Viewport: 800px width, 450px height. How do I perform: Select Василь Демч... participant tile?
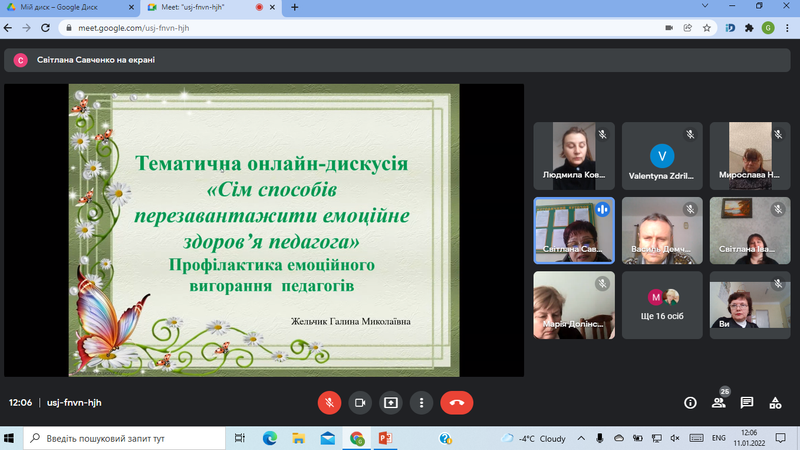pyautogui.click(x=662, y=231)
